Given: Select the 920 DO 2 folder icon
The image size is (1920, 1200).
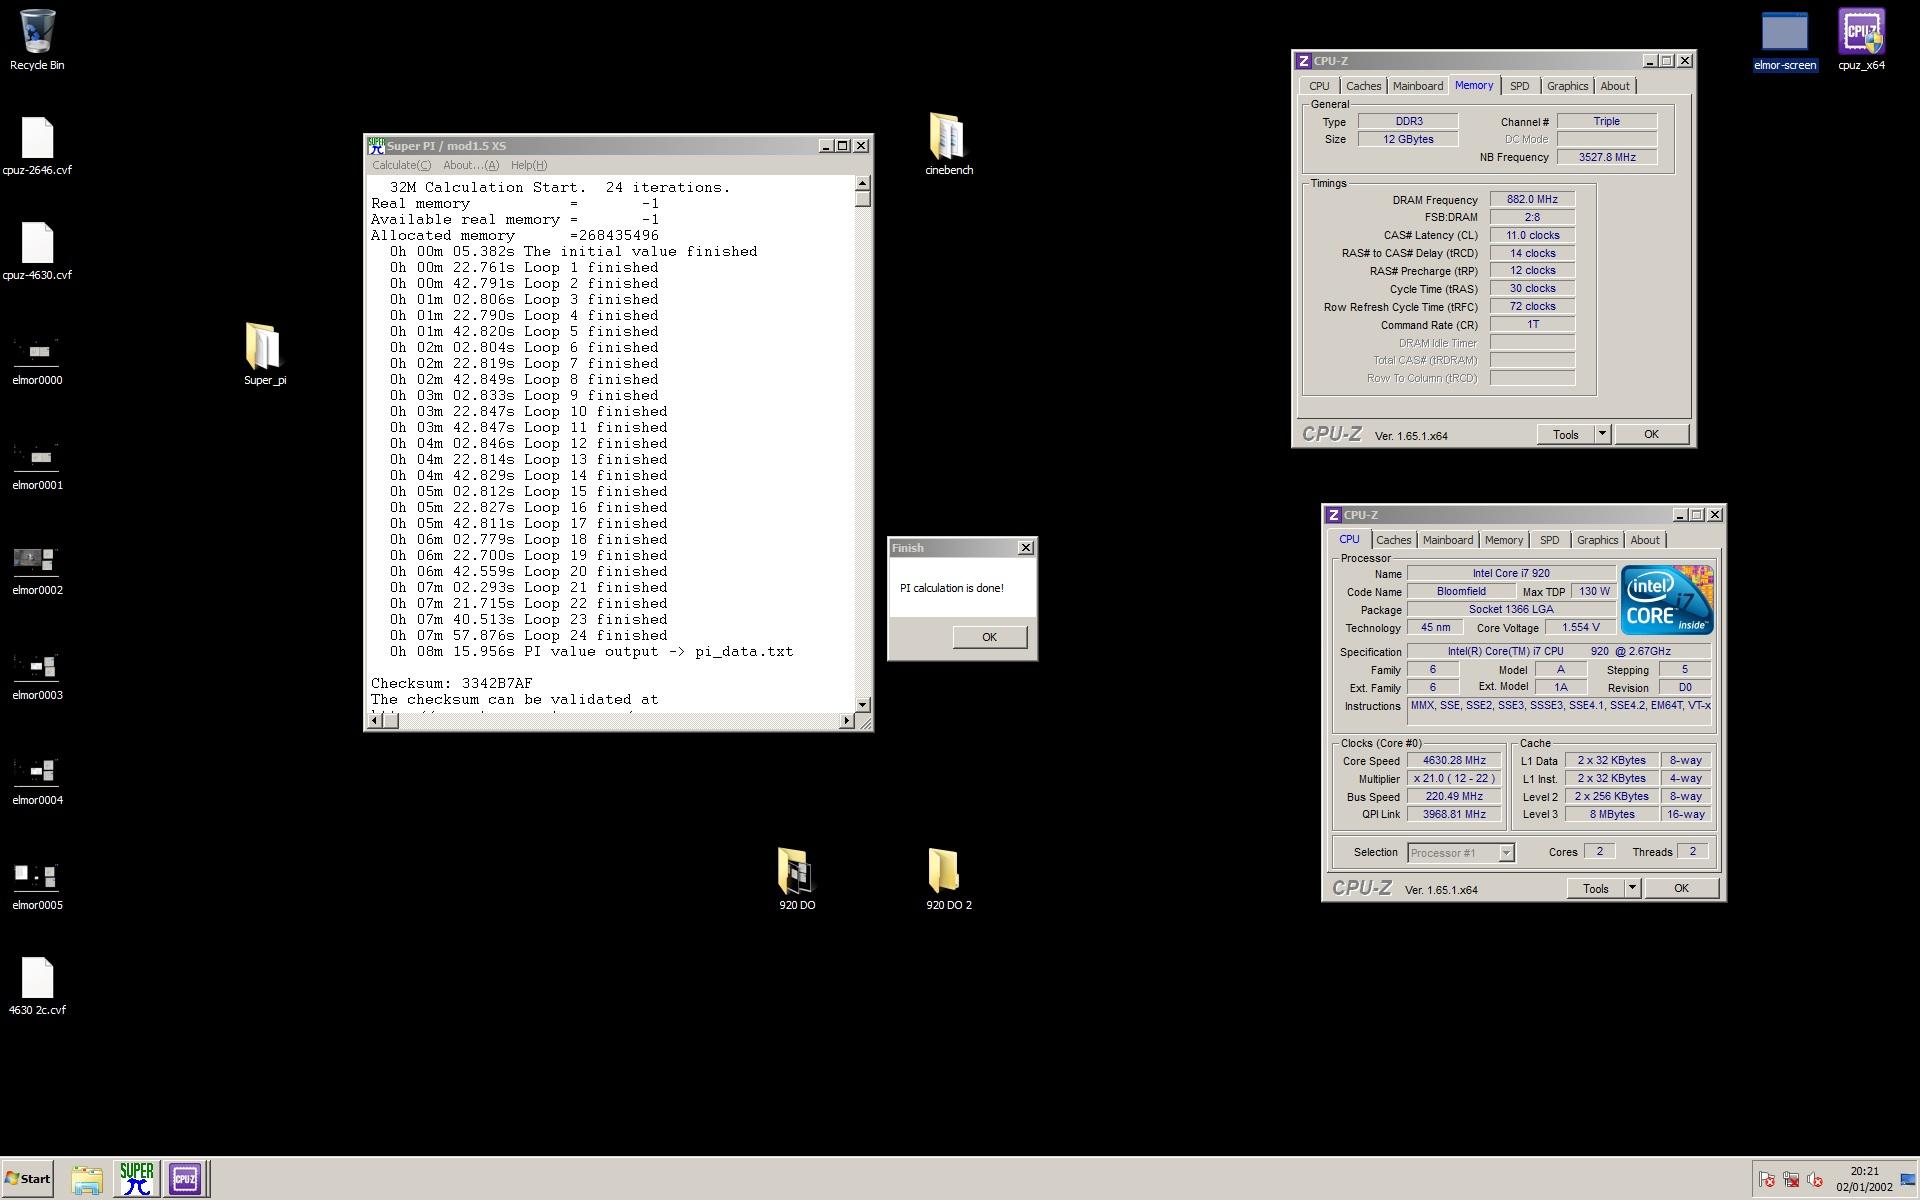Looking at the screenshot, I should pos(948,878).
